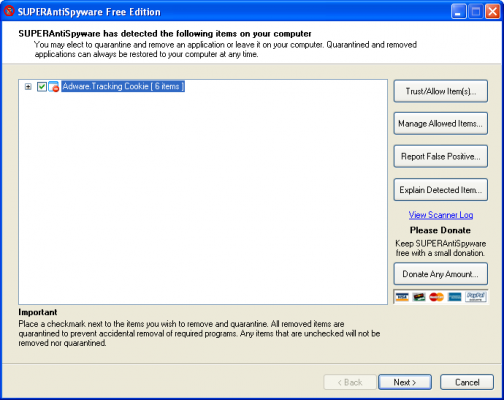Close the SUPERAntiSpyware window
The height and width of the screenshot is (400, 504).
[493, 12]
